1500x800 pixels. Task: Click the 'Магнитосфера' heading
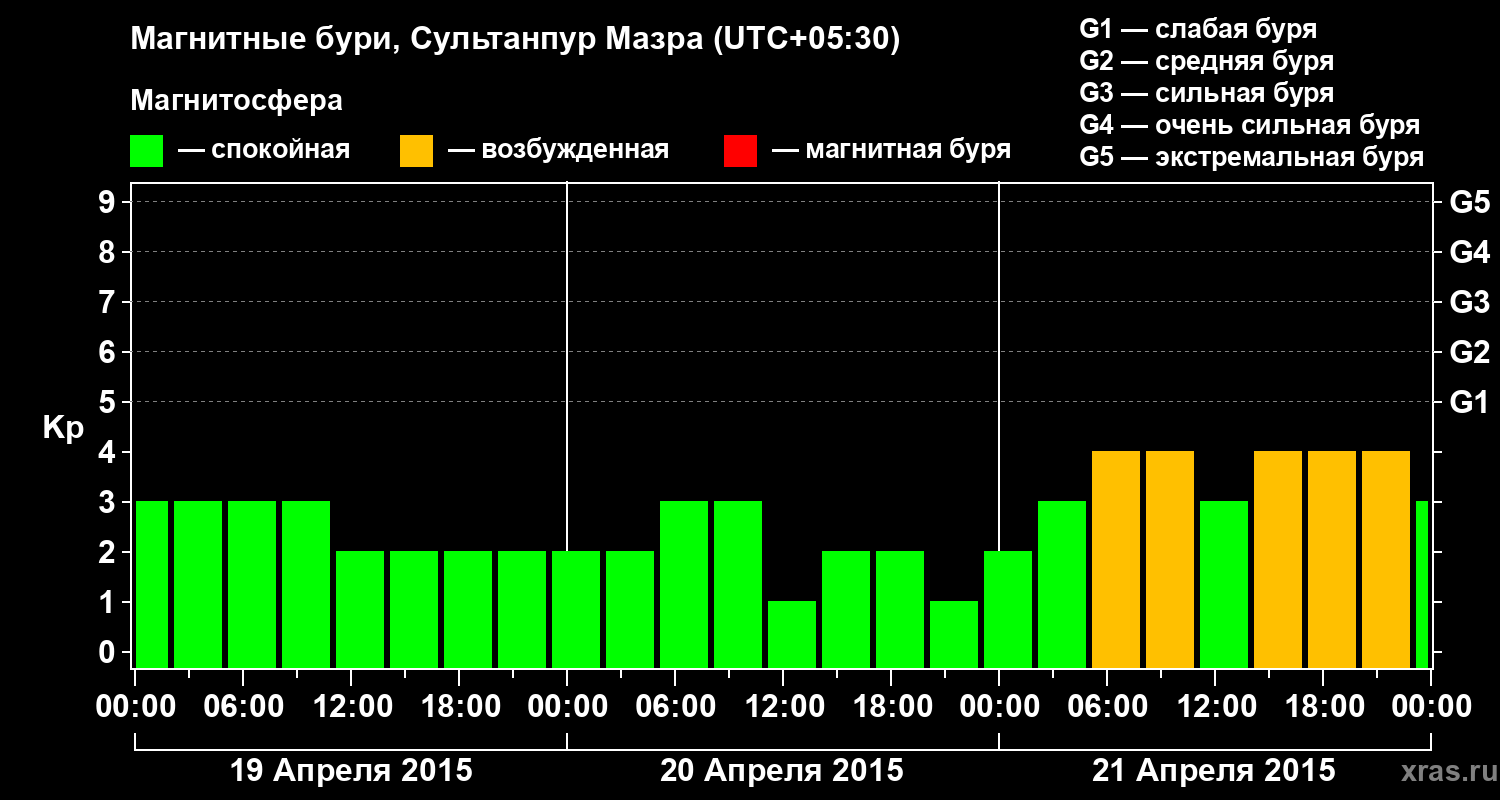237,101
